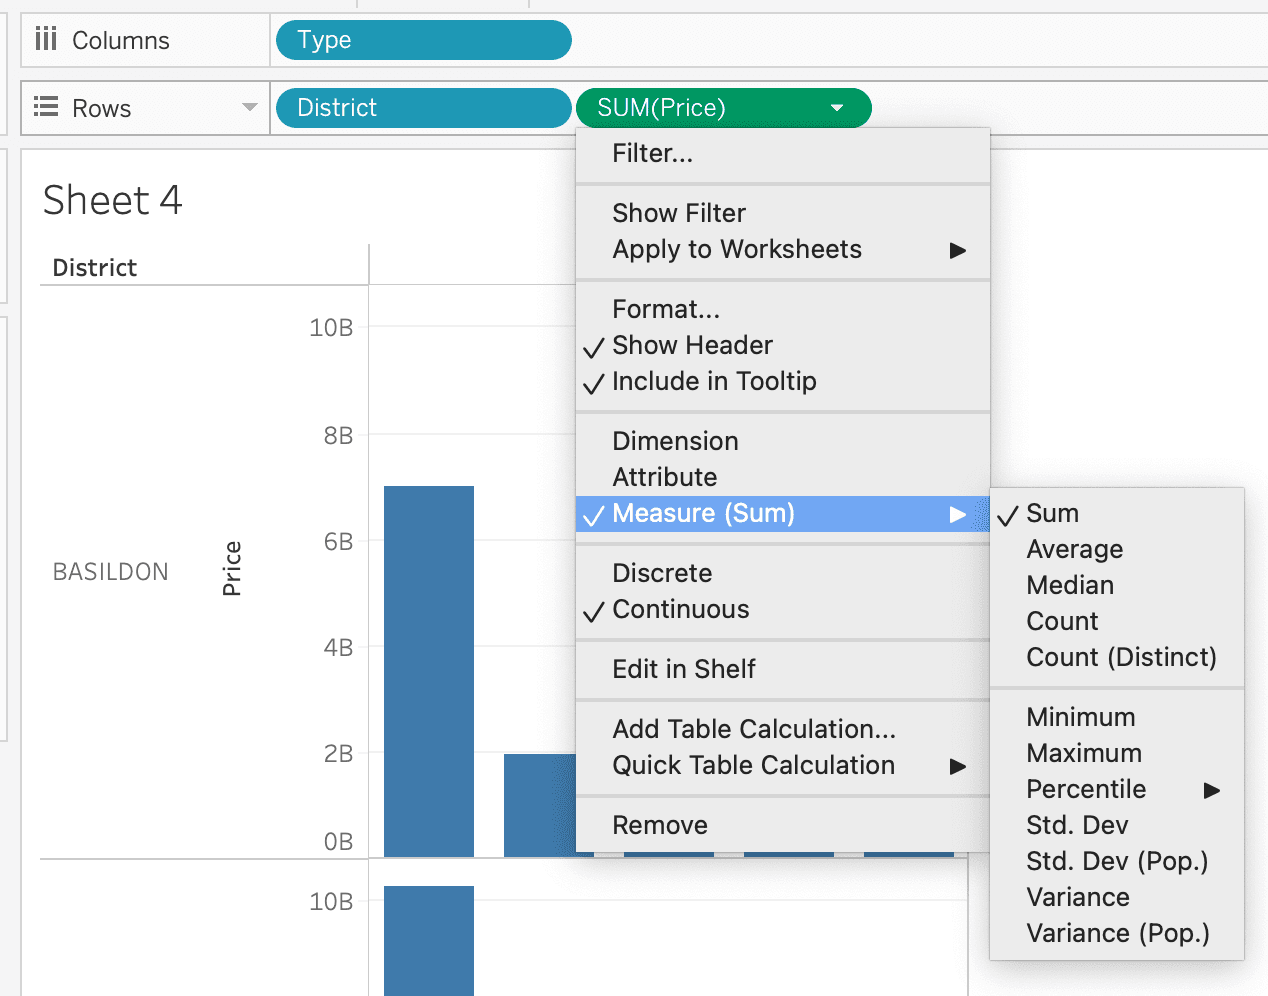Click the Sheet 4 title
Viewport: 1268px width, 996px height.
click(x=113, y=200)
